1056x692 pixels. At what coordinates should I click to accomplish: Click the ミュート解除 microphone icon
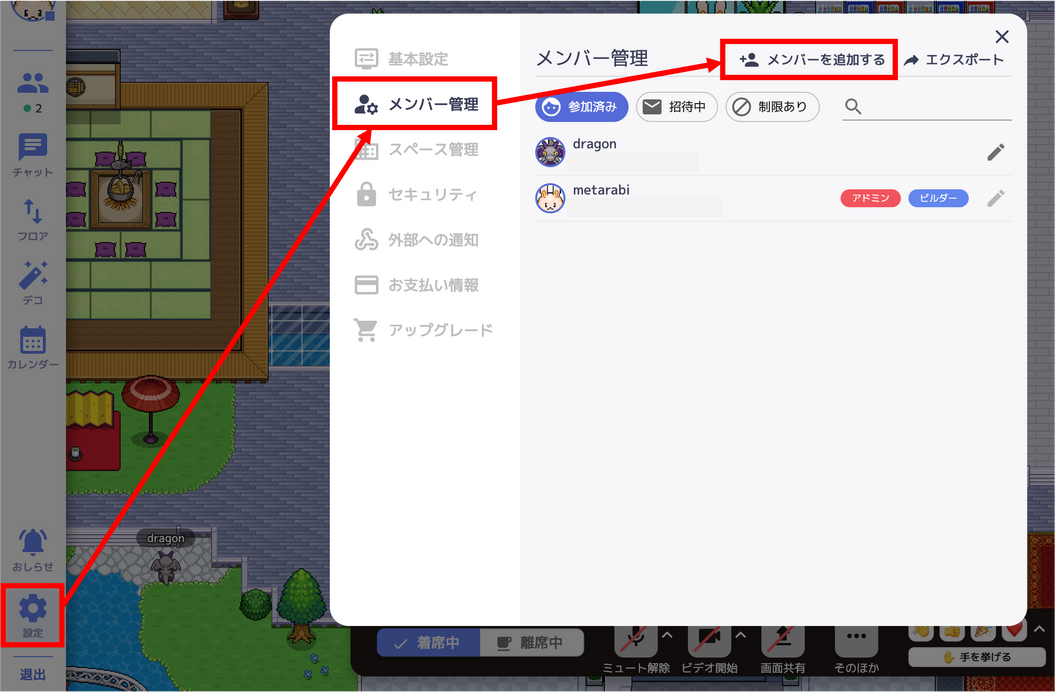point(635,642)
